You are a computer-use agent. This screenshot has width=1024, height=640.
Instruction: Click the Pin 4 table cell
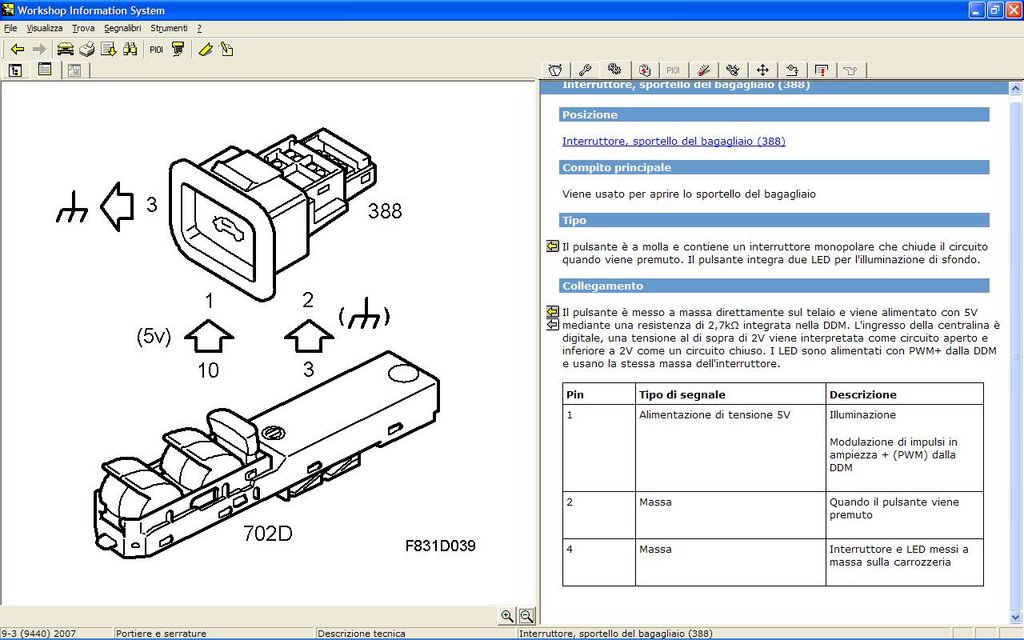[x=599, y=562]
